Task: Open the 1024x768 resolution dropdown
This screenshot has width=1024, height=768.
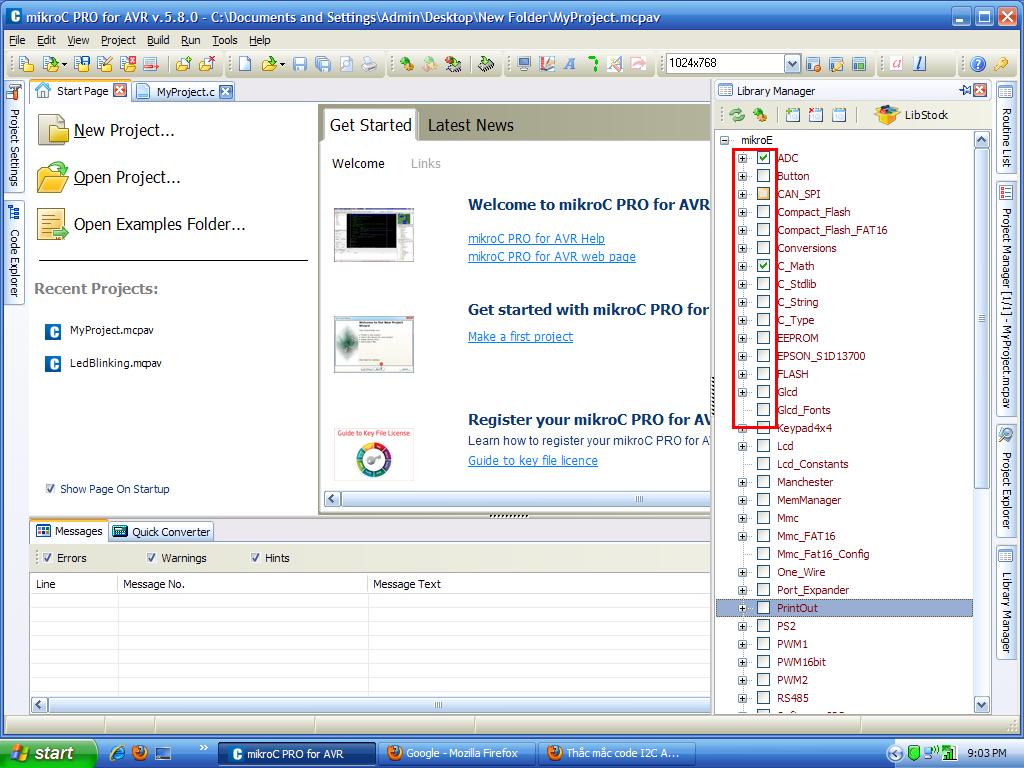Action: (x=792, y=63)
